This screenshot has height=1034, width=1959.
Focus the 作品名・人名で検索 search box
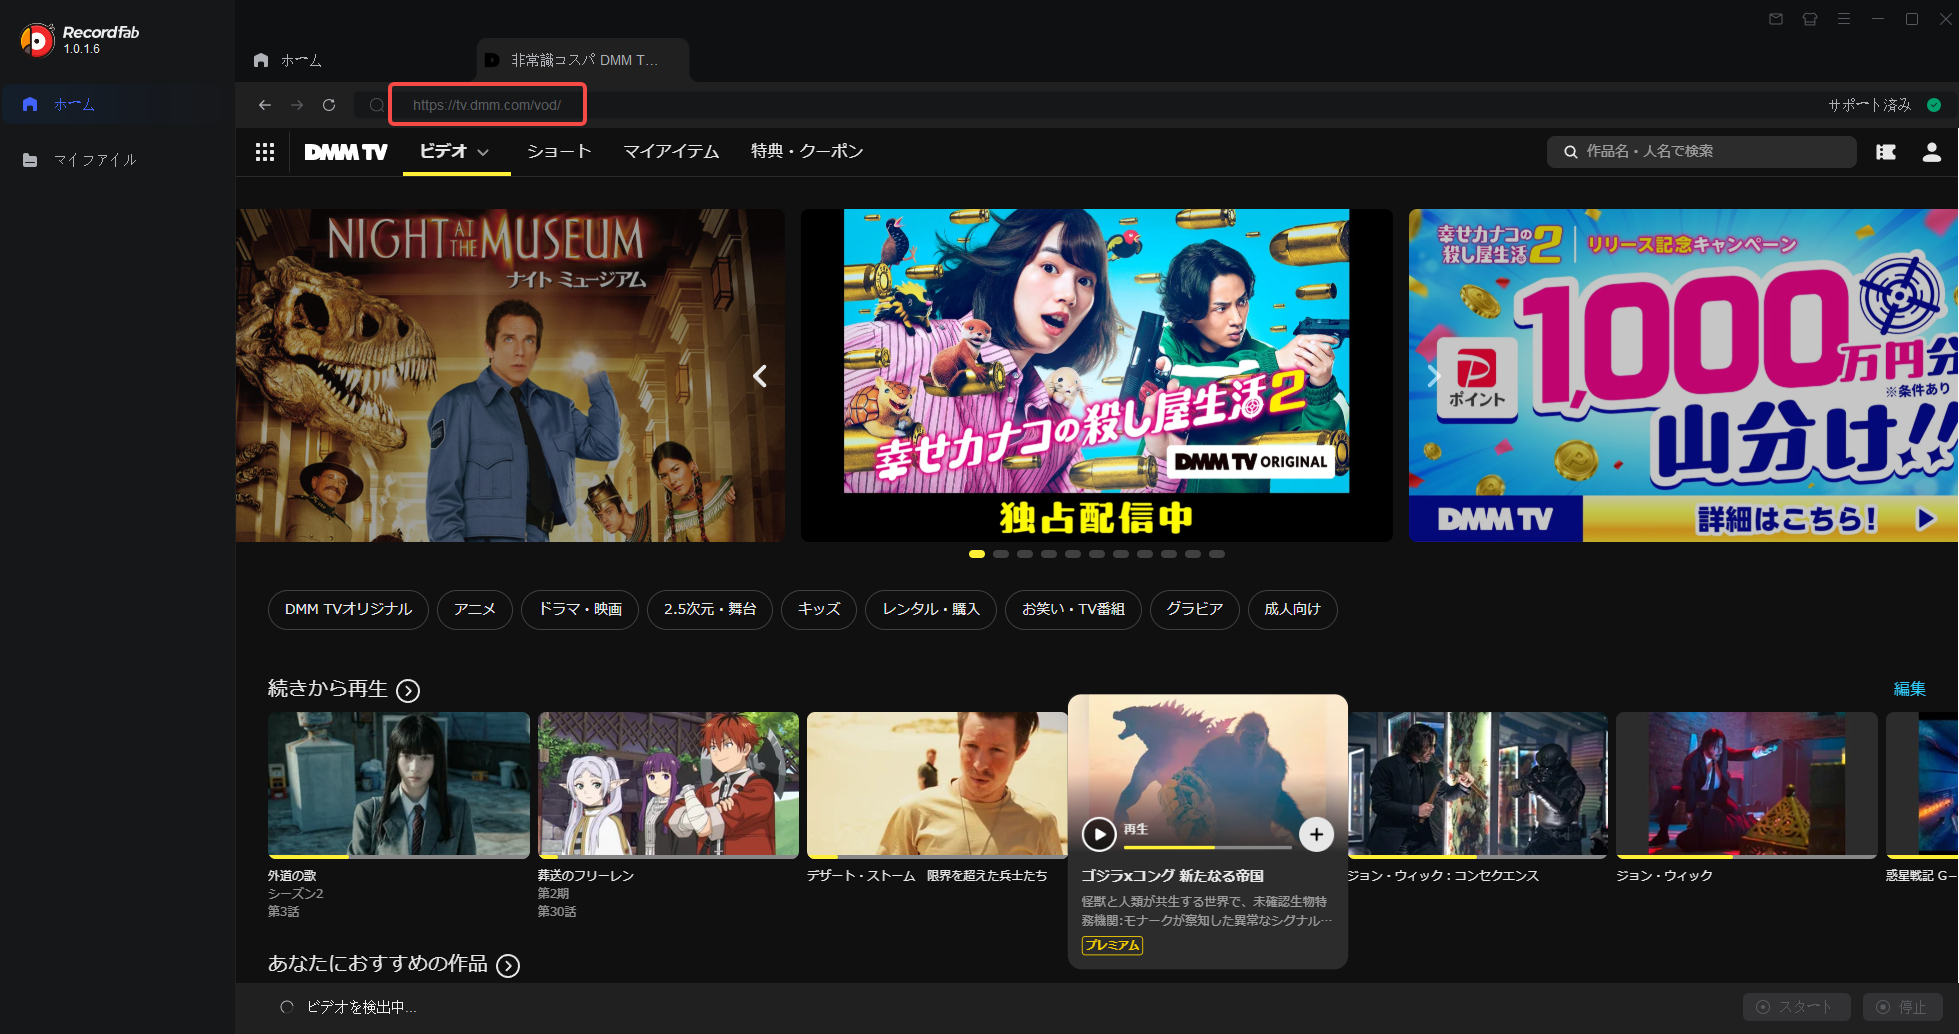pyautogui.click(x=1702, y=152)
